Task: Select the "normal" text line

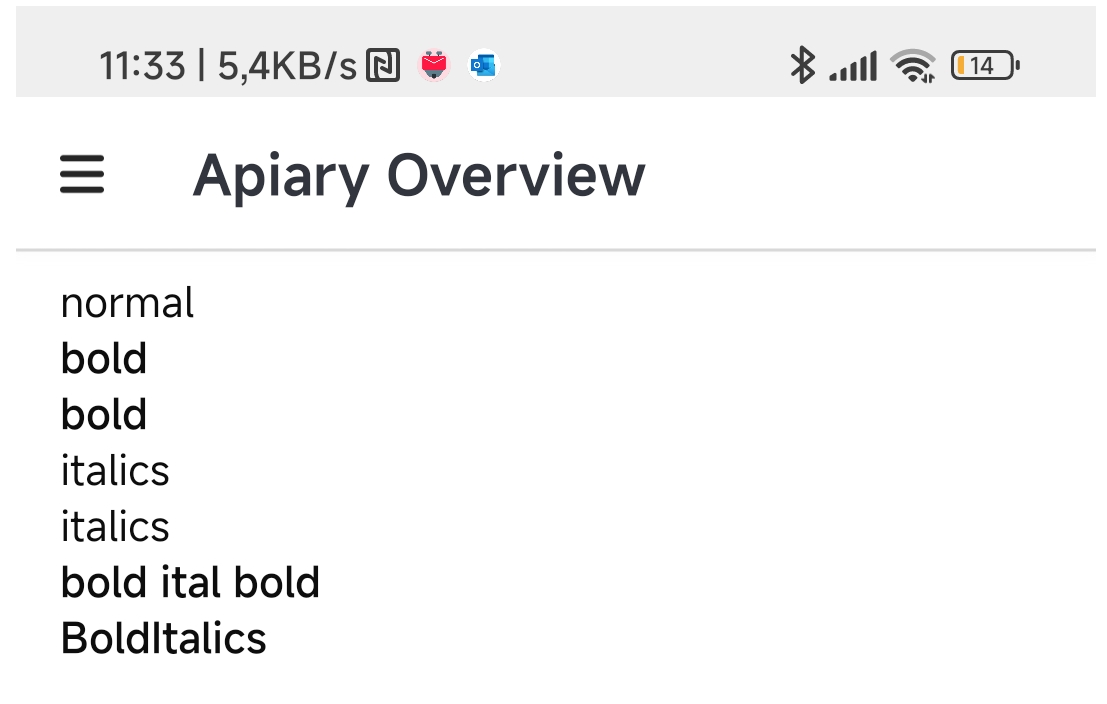Action: point(127,303)
